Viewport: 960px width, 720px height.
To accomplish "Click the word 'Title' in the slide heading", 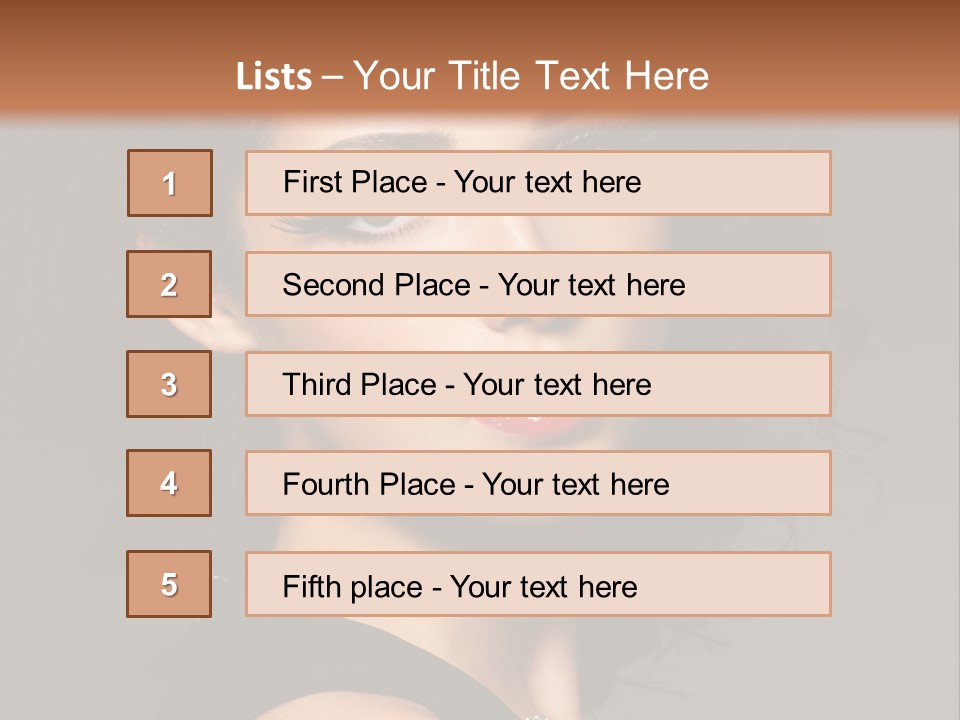I will [x=484, y=76].
